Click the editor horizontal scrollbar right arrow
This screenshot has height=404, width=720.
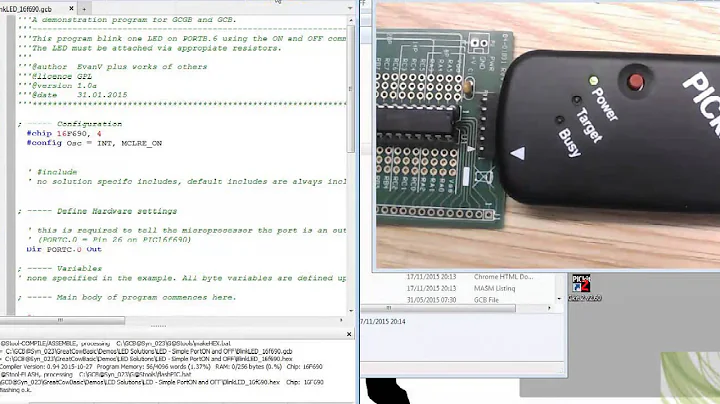[341, 320]
